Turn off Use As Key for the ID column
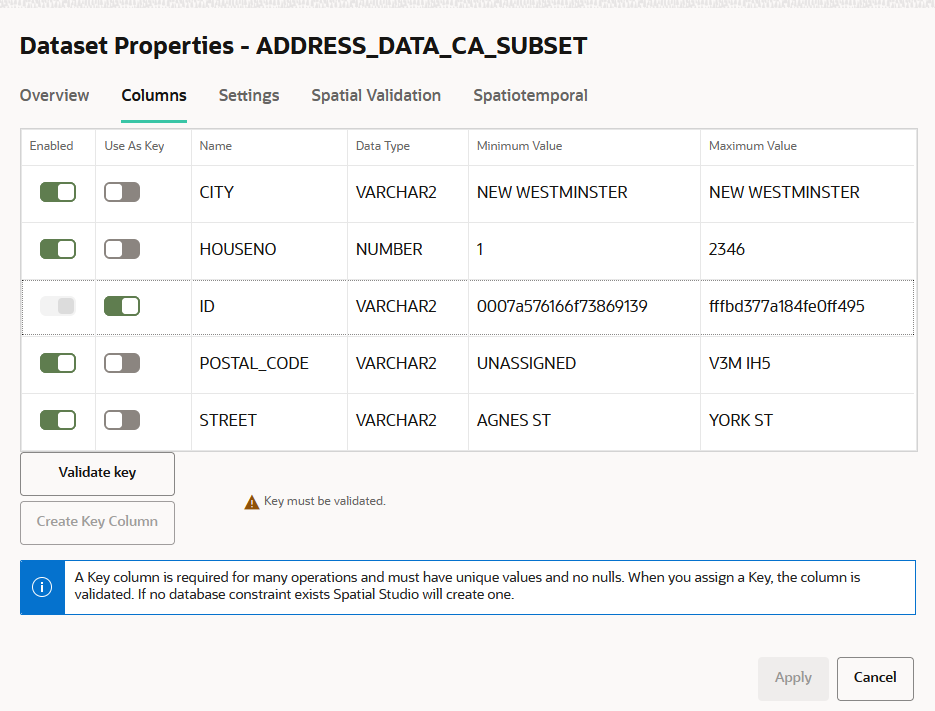Screen dimensions: 935x711 (x=122, y=305)
